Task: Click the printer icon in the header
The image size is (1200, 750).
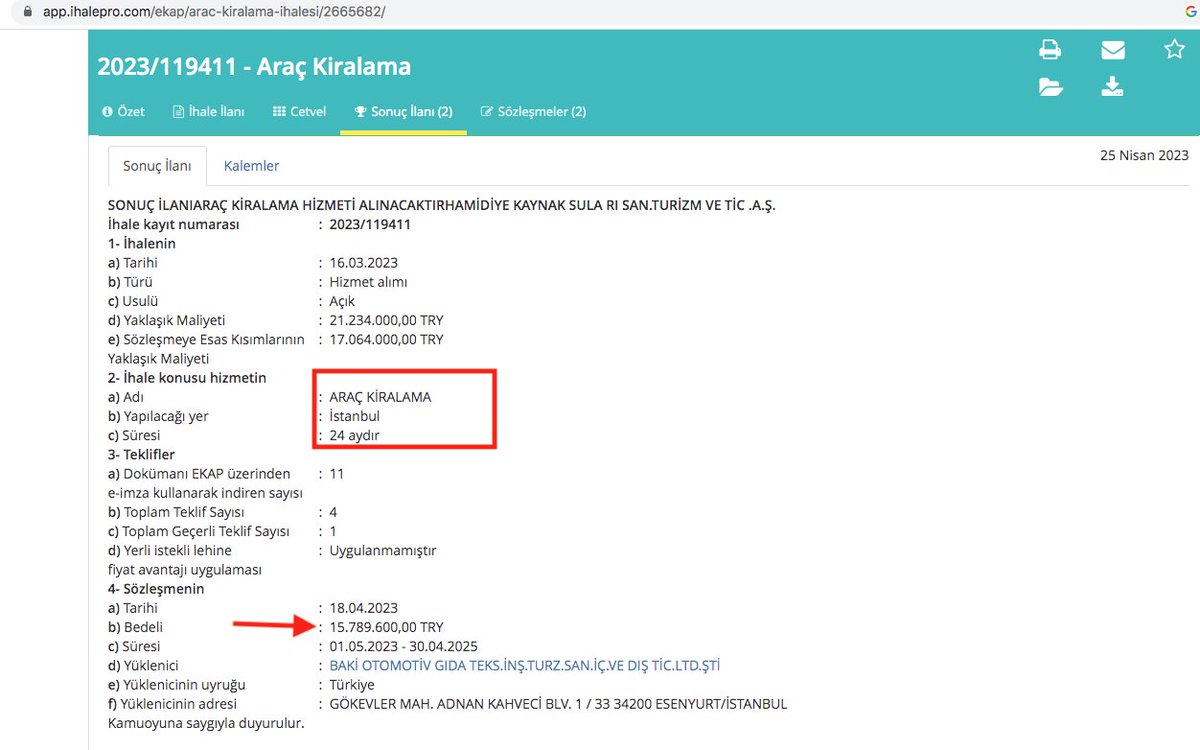Action: (1050, 49)
